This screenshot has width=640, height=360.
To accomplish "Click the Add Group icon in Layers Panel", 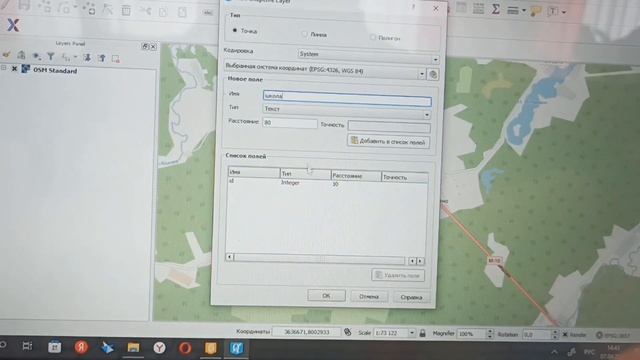I will [x=21, y=55].
